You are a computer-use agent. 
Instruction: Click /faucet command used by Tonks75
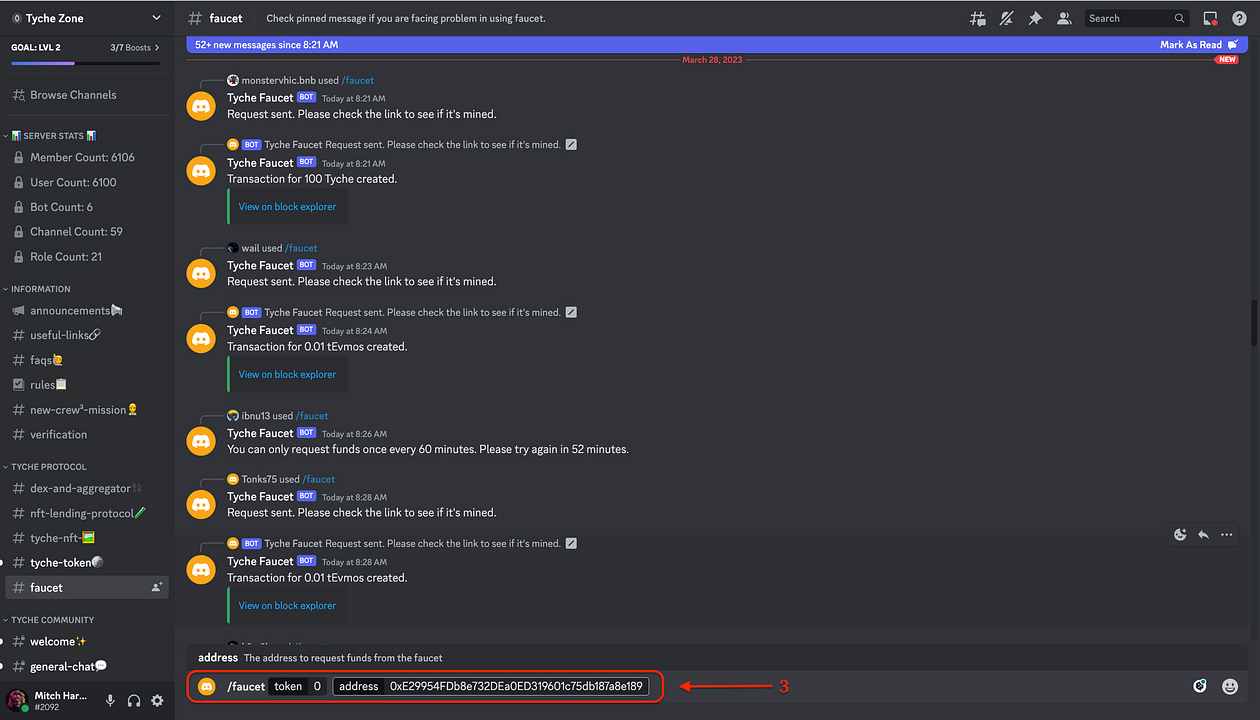click(319, 479)
